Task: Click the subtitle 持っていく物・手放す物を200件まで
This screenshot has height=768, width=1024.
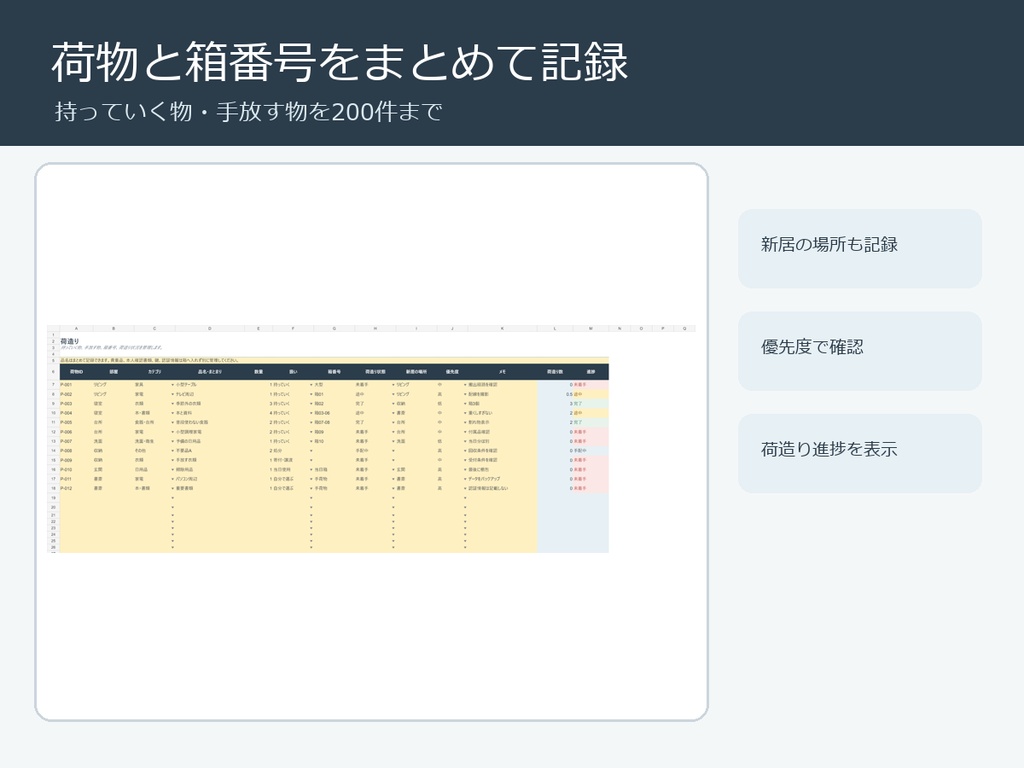Action: point(248,112)
